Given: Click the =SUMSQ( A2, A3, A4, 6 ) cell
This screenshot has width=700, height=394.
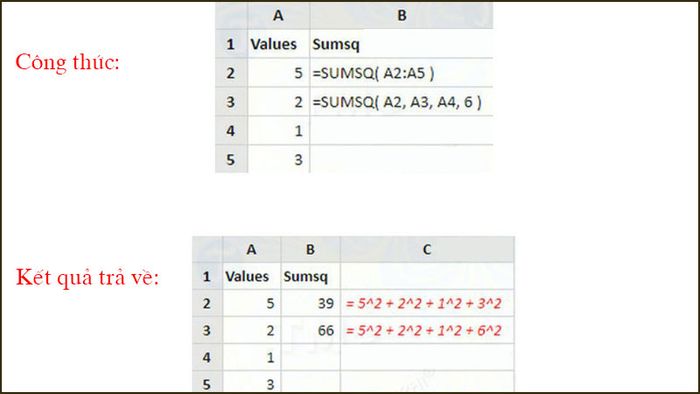Looking at the screenshot, I should point(401,102).
